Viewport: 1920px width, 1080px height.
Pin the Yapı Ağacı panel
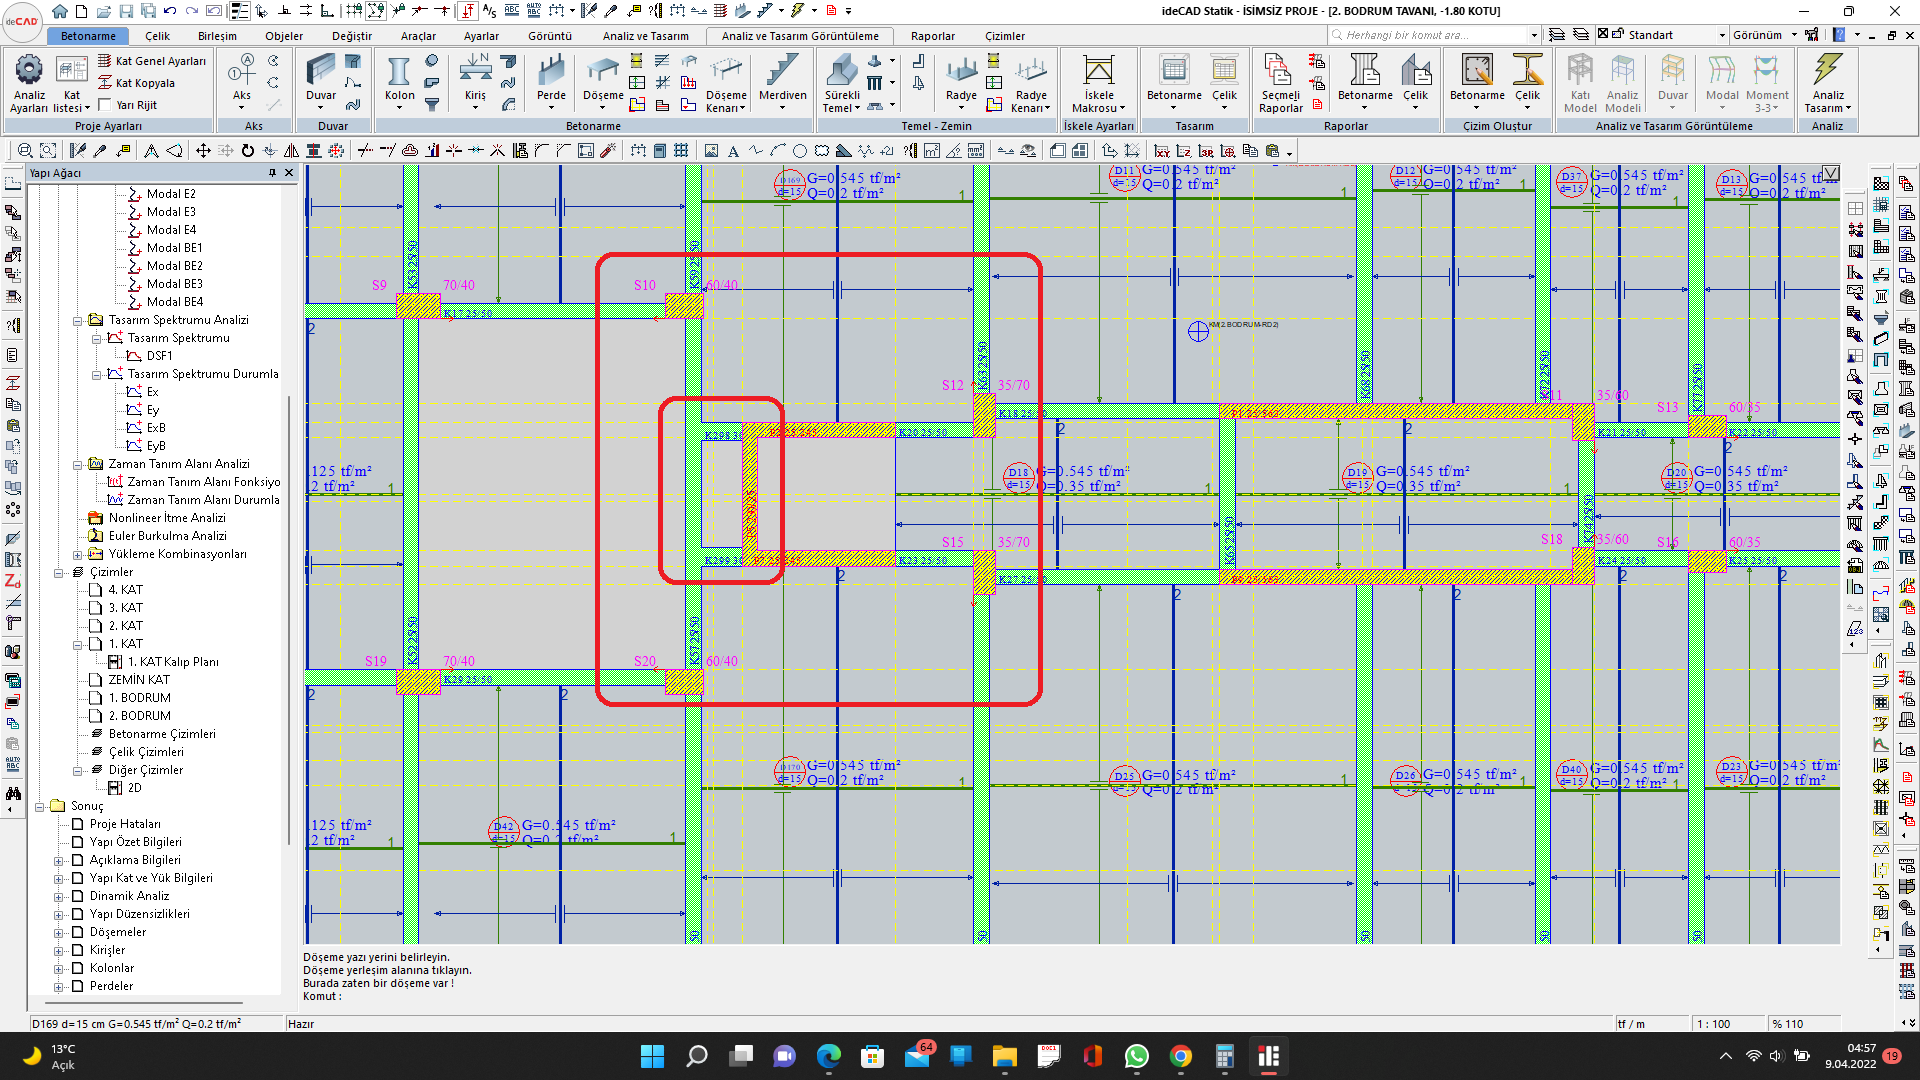pyautogui.click(x=272, y=173)
